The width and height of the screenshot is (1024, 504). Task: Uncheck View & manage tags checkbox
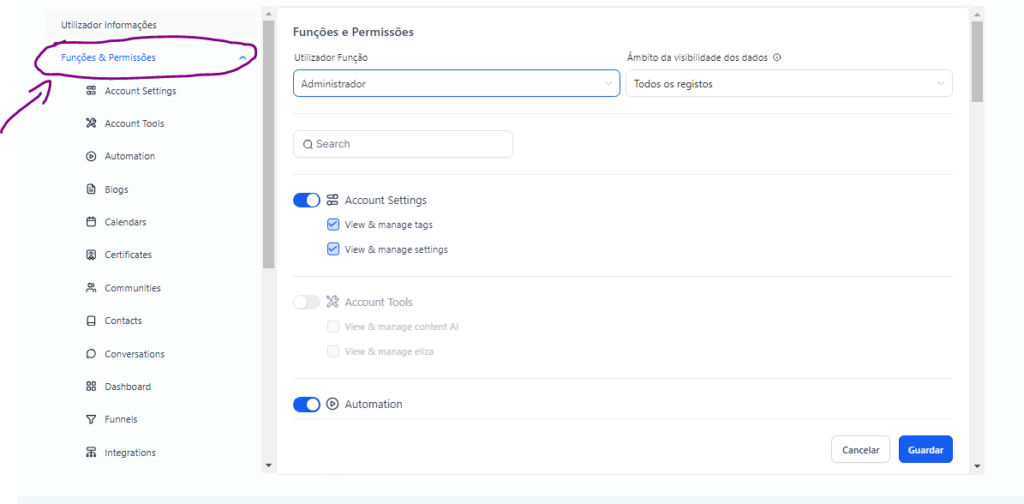[x=333, y=225]
